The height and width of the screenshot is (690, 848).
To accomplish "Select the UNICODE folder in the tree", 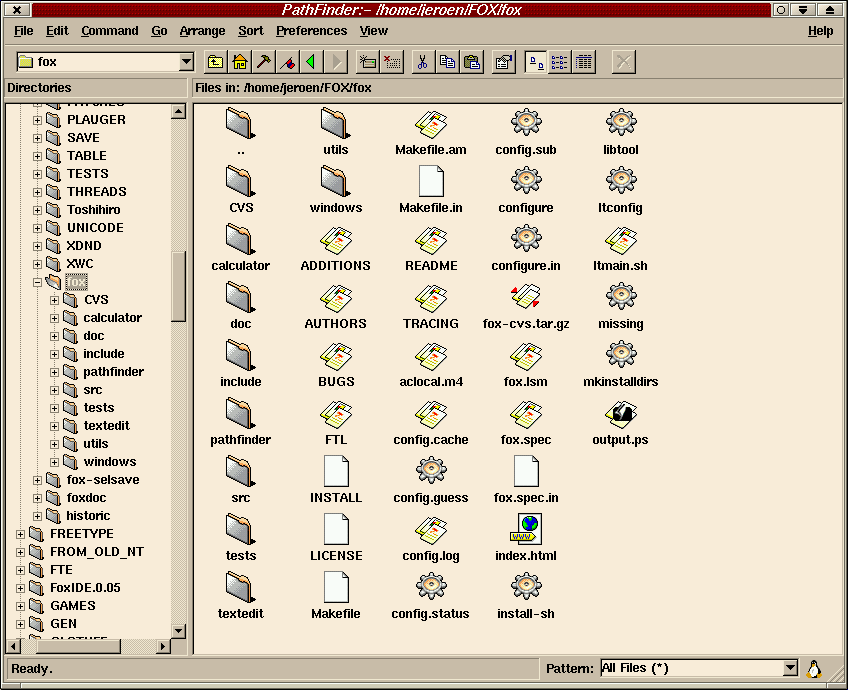I will pyautogui.click(x=95, y=228).
